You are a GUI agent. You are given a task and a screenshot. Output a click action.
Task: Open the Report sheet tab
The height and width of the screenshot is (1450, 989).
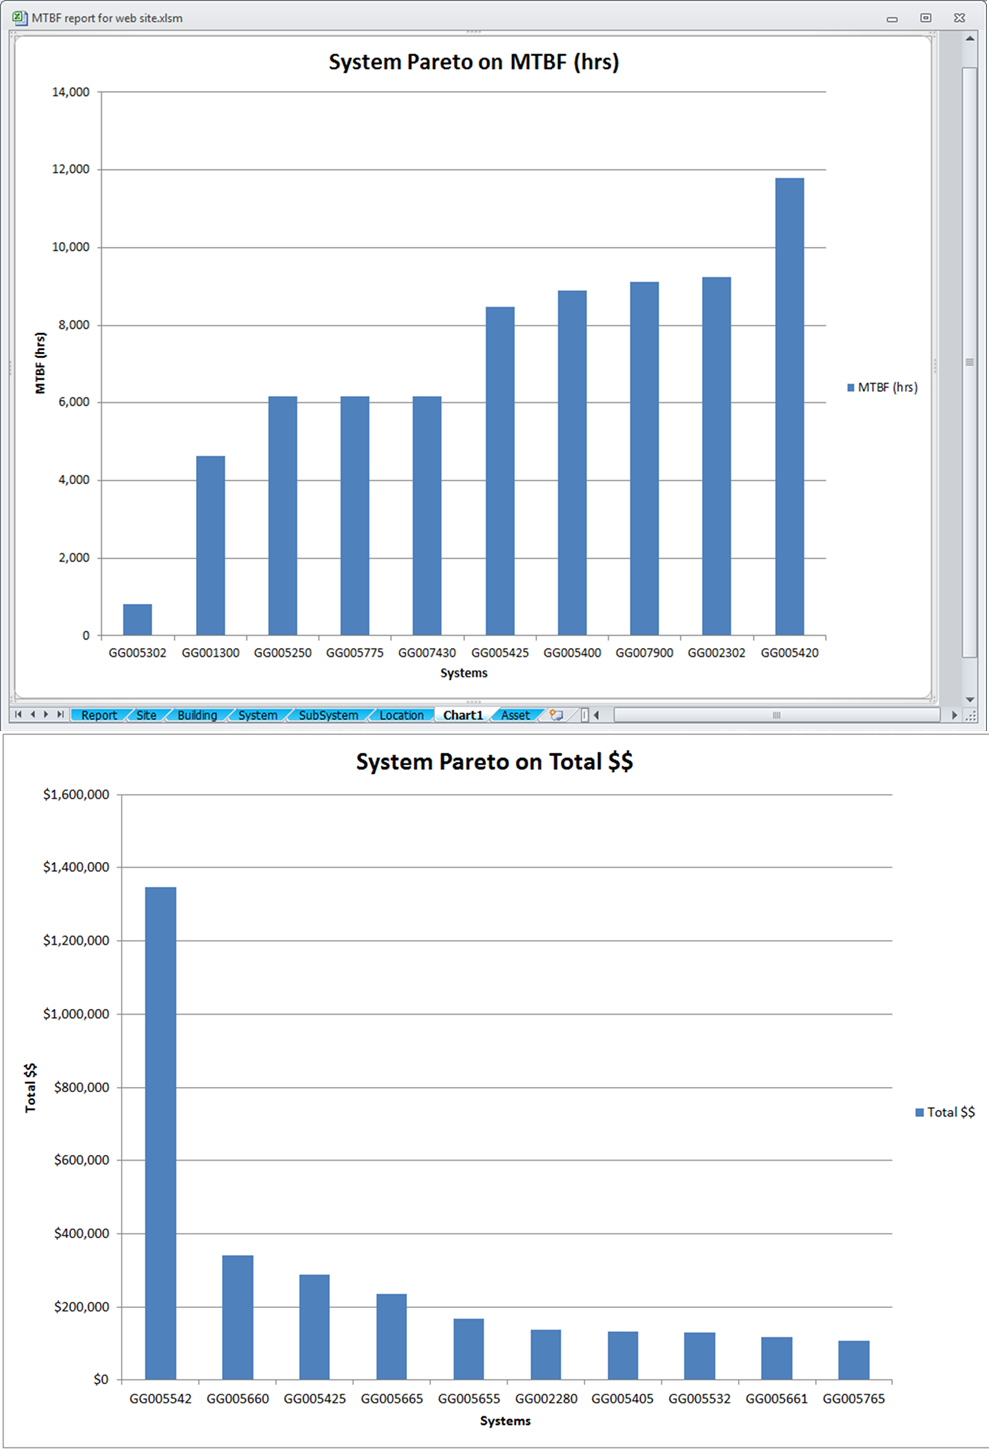(99, 715)
